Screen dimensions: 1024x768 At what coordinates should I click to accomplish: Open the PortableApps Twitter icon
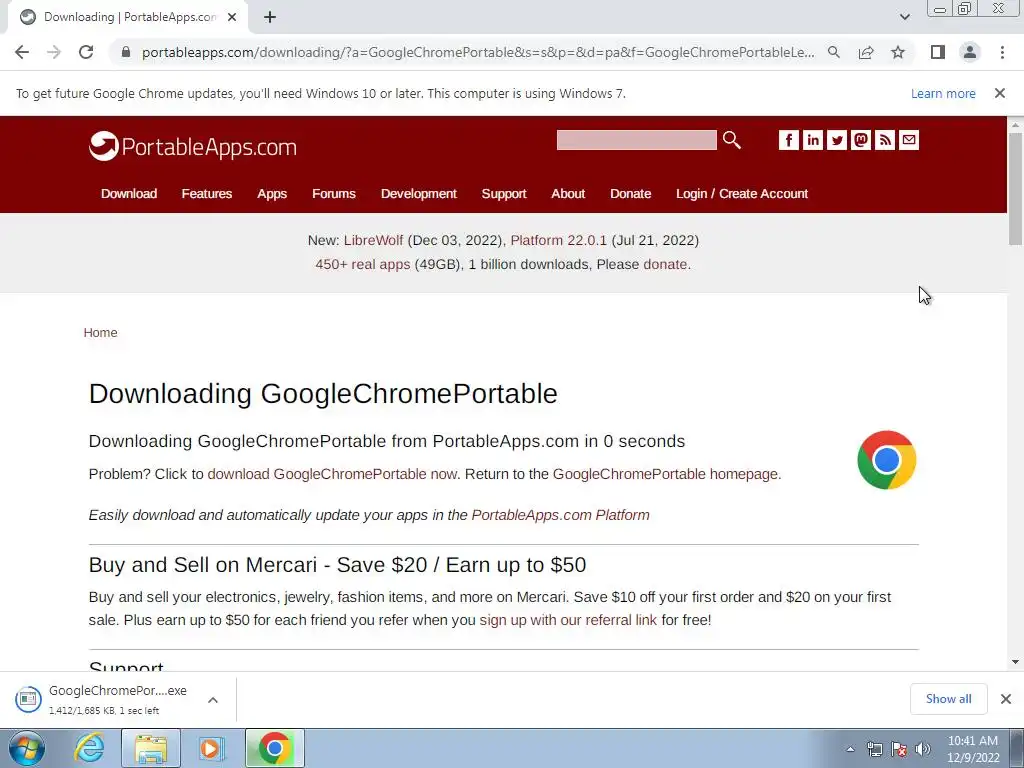[x=837, y=140]
